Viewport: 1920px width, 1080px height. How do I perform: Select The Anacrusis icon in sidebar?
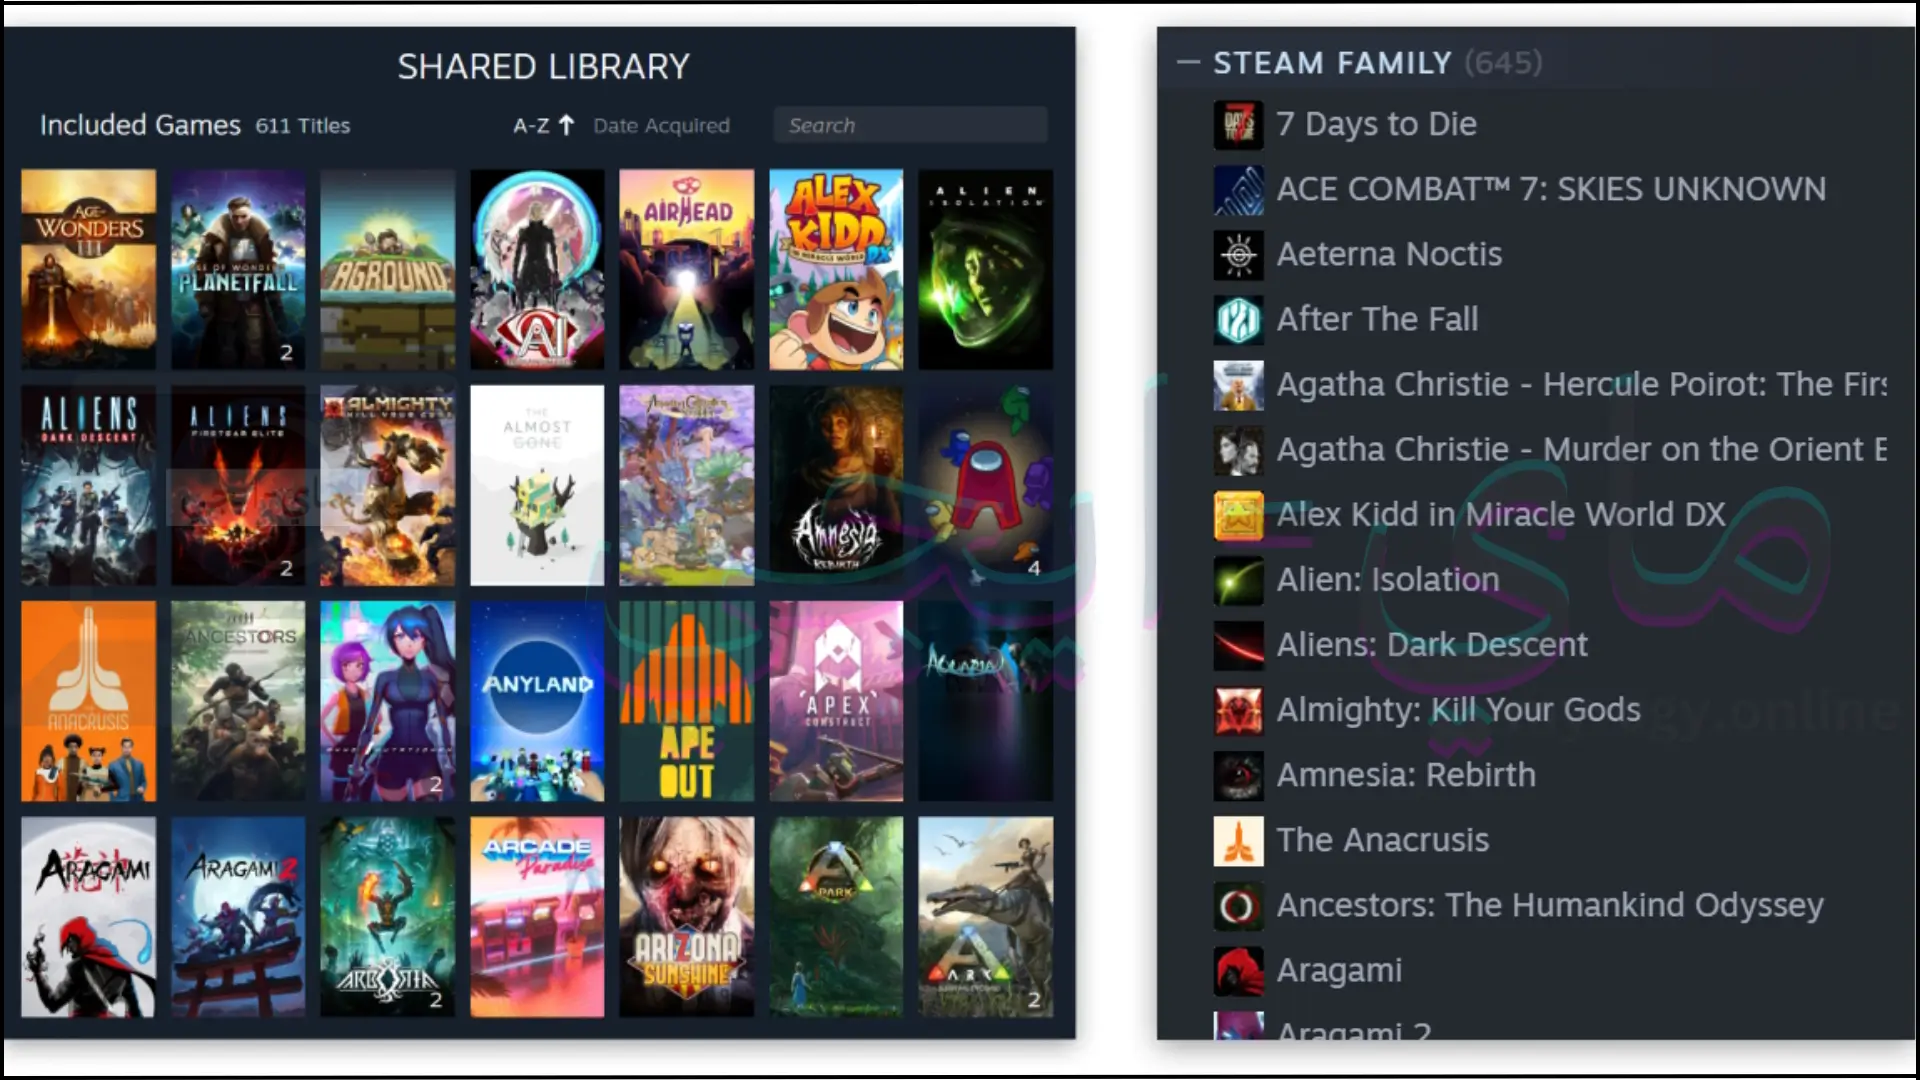pos(1237,839)
